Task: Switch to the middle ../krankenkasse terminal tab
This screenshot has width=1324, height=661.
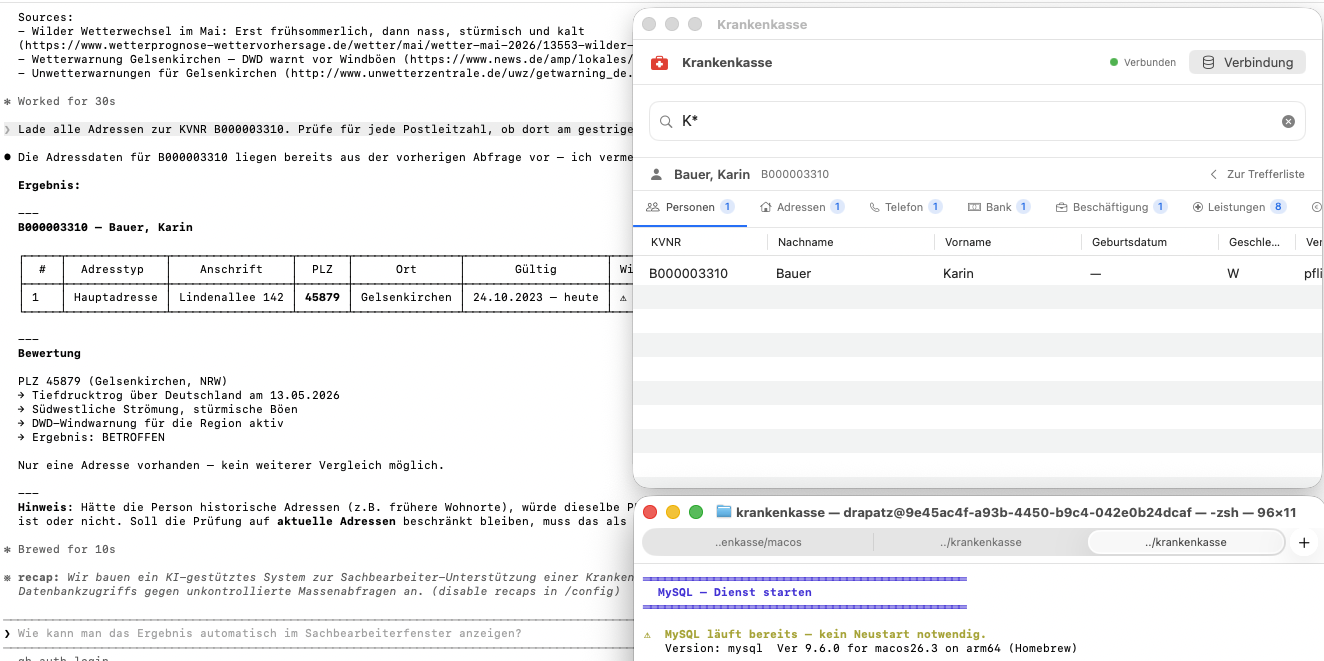Action: [x=980, y=542]
